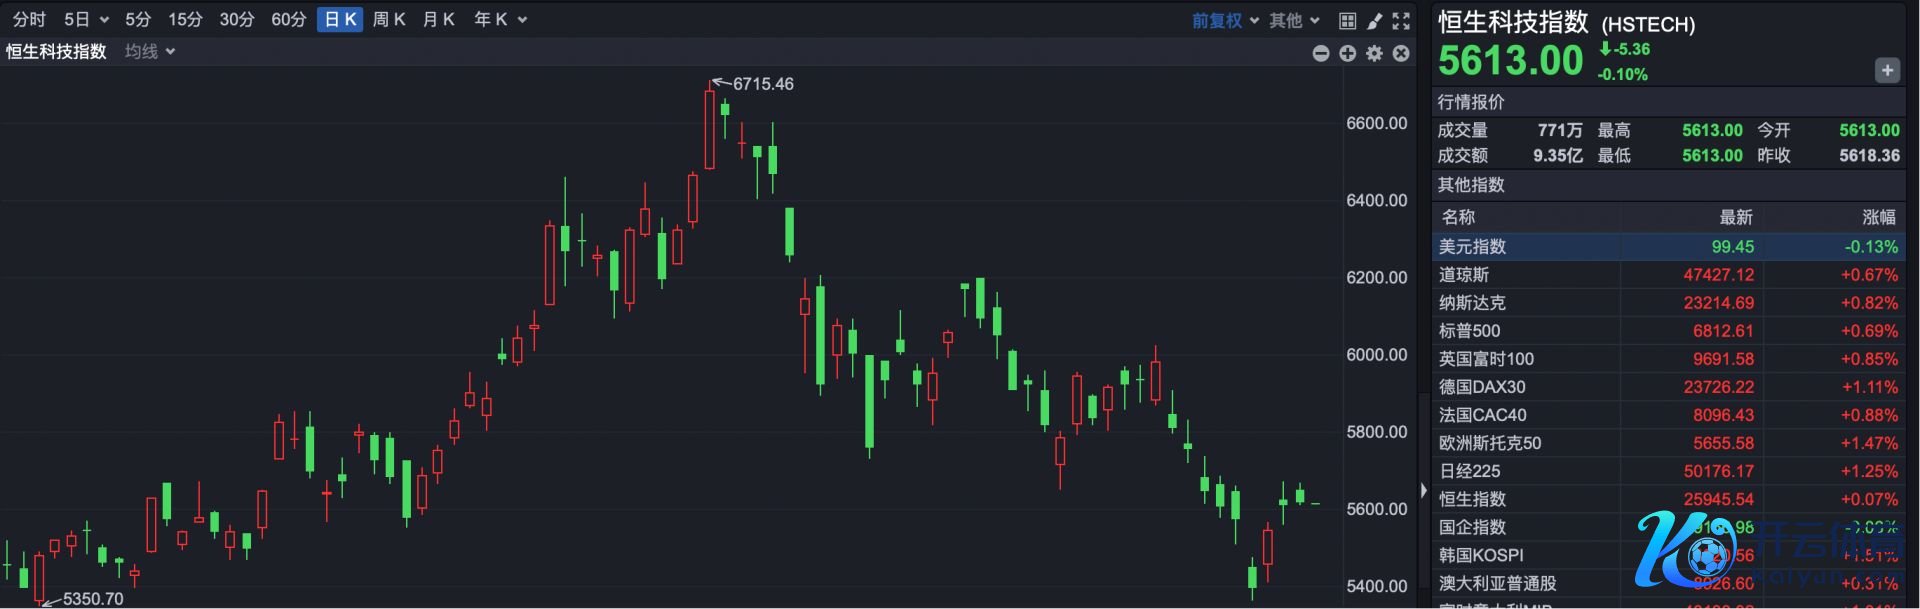Sort index list by 涨幅 column
The width and height of the screenshot is (1920, 609).
pos(1878,217)
